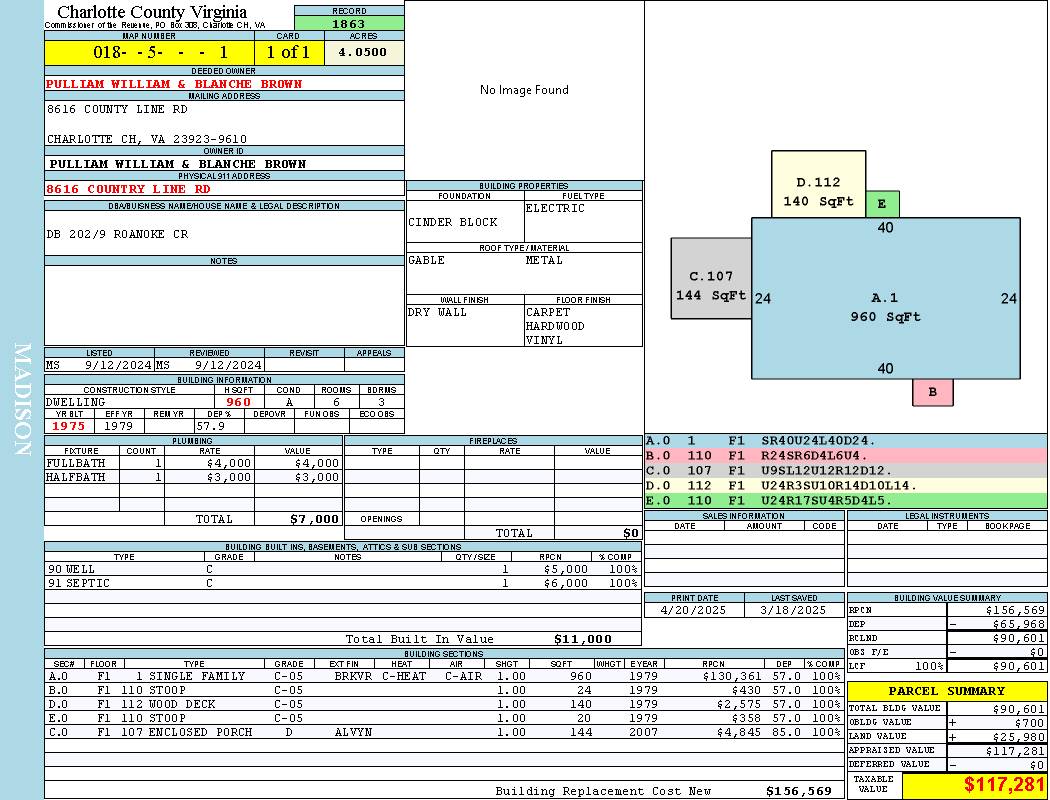
Task: Click the ENCLOSED PORCH section row
Action: 445,732
